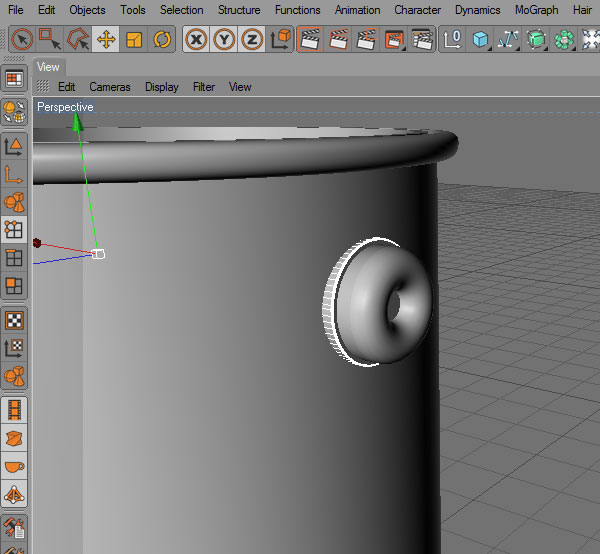Open the Selection menu

[x=182, y=10]
